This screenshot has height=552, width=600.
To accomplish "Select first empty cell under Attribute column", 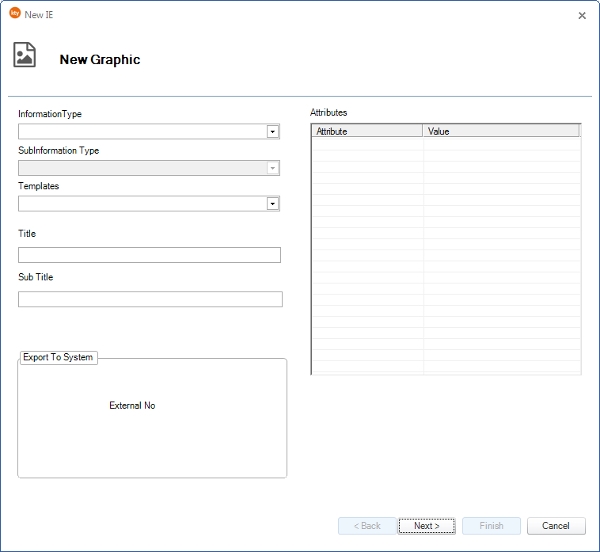I will pos(367,143).
